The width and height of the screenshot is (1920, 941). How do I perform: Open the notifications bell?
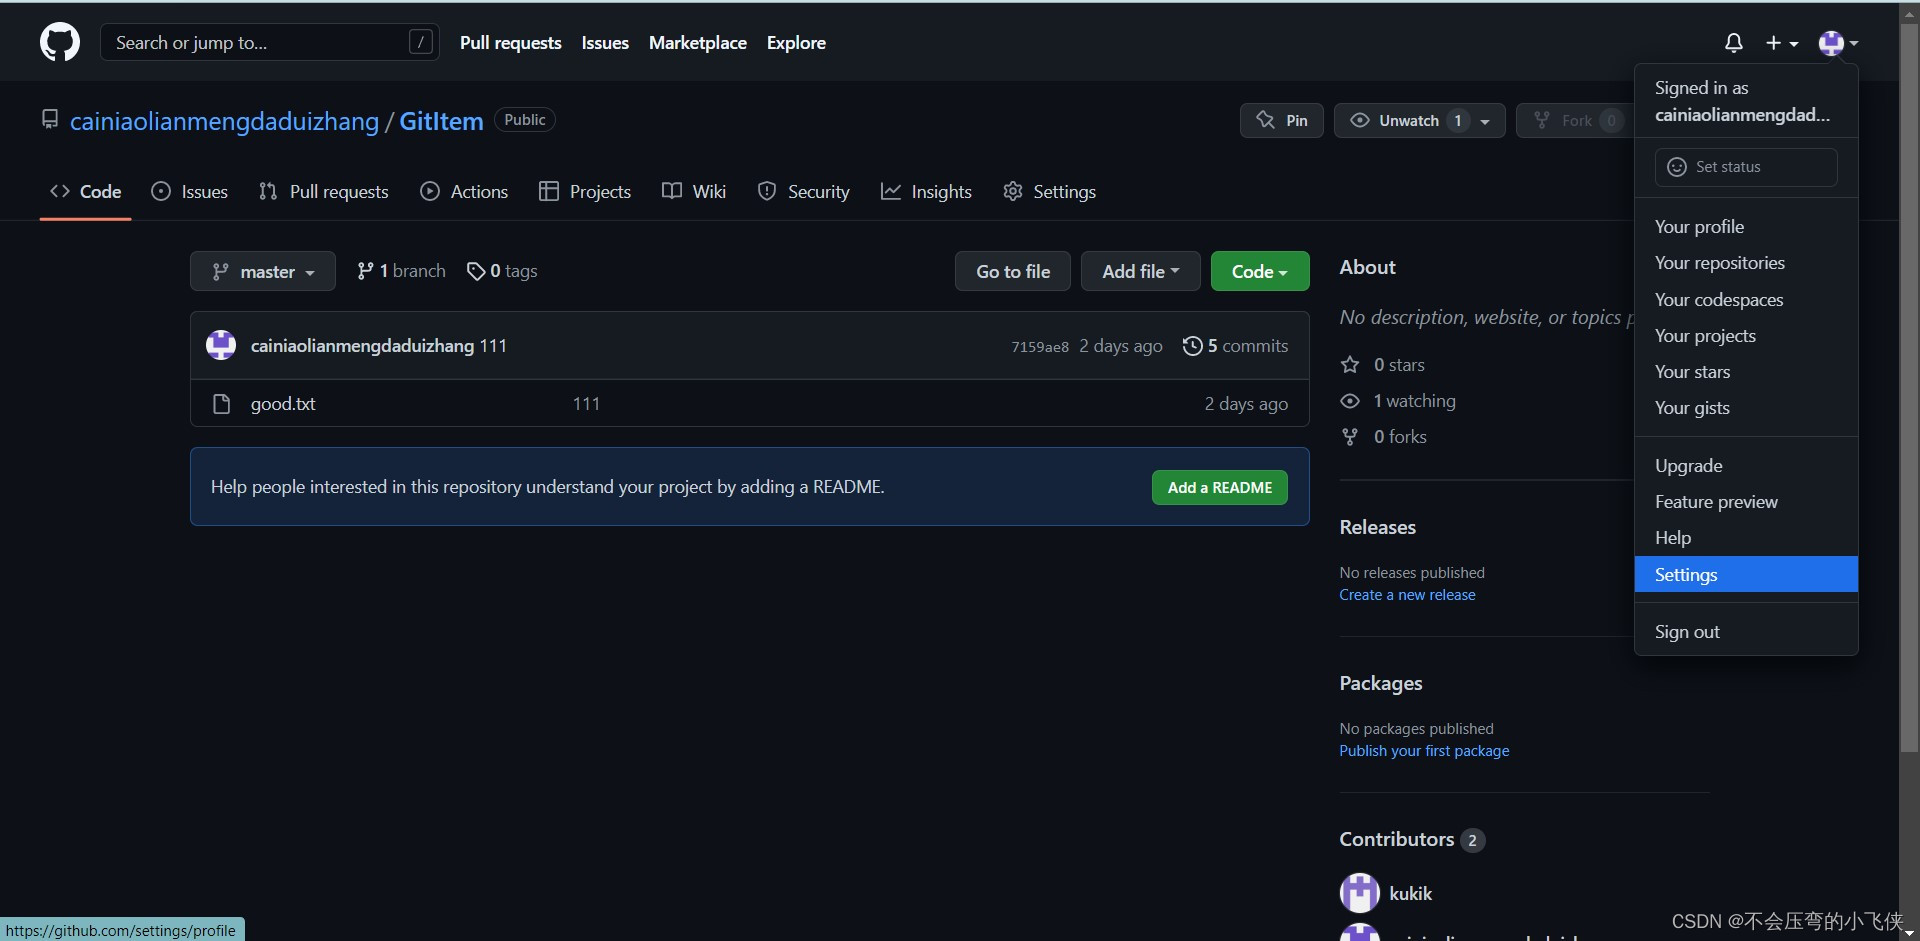pyautogui.click(x=1734, y=43)
